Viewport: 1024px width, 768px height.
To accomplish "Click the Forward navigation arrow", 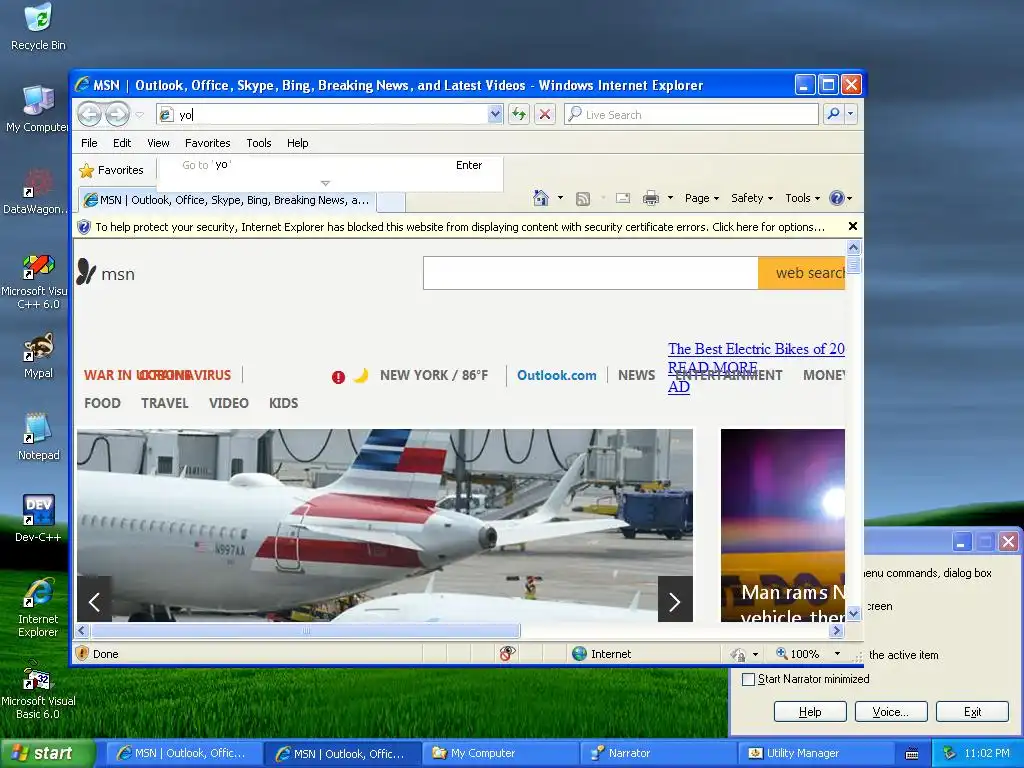I will pos(118,114).
